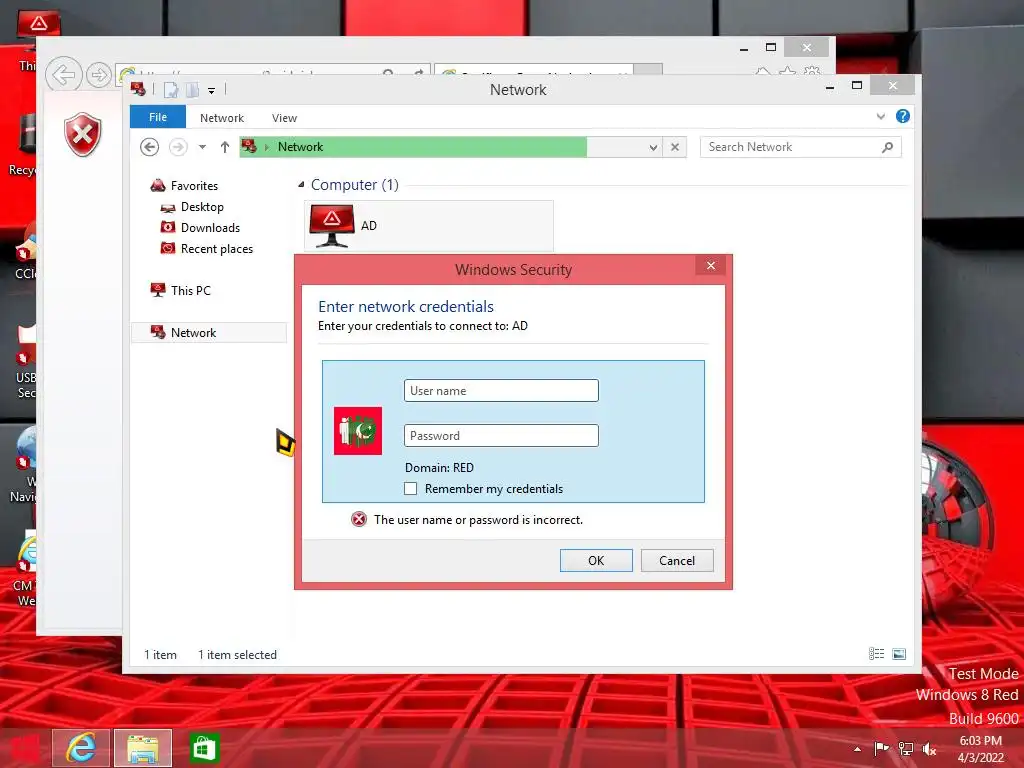Screen dimensions: 1024x768
Task: Click the credential user tile picture
Action: coord(358,431)
